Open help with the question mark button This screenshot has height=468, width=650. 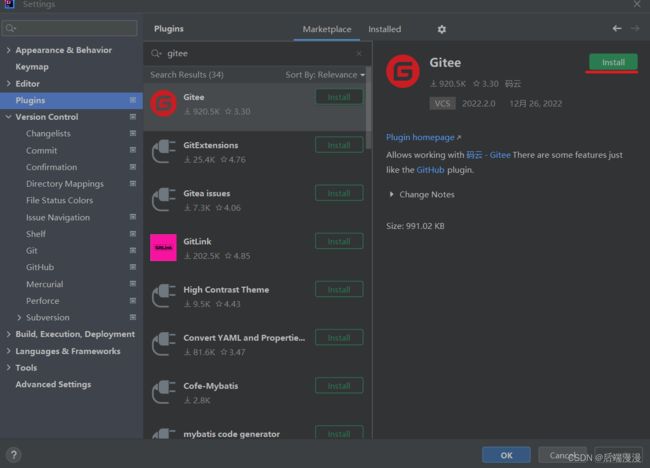point(14,455)
